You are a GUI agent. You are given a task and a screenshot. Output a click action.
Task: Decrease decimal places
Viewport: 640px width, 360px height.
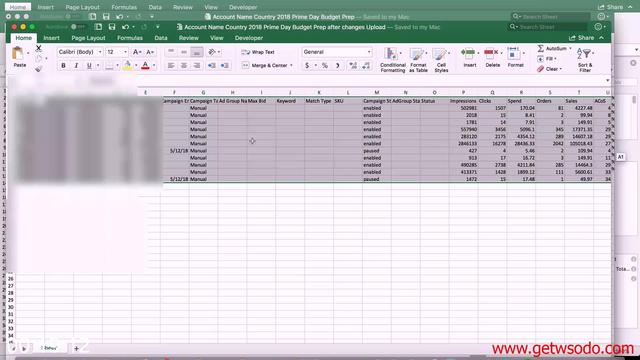click(366, 66)
